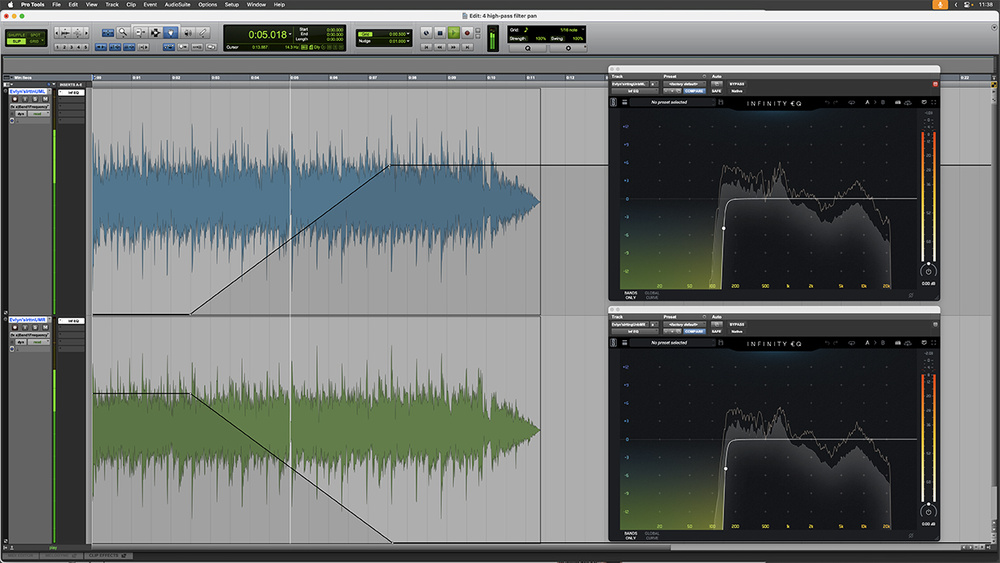
Task: Open the Track menu
Action: 111,5
